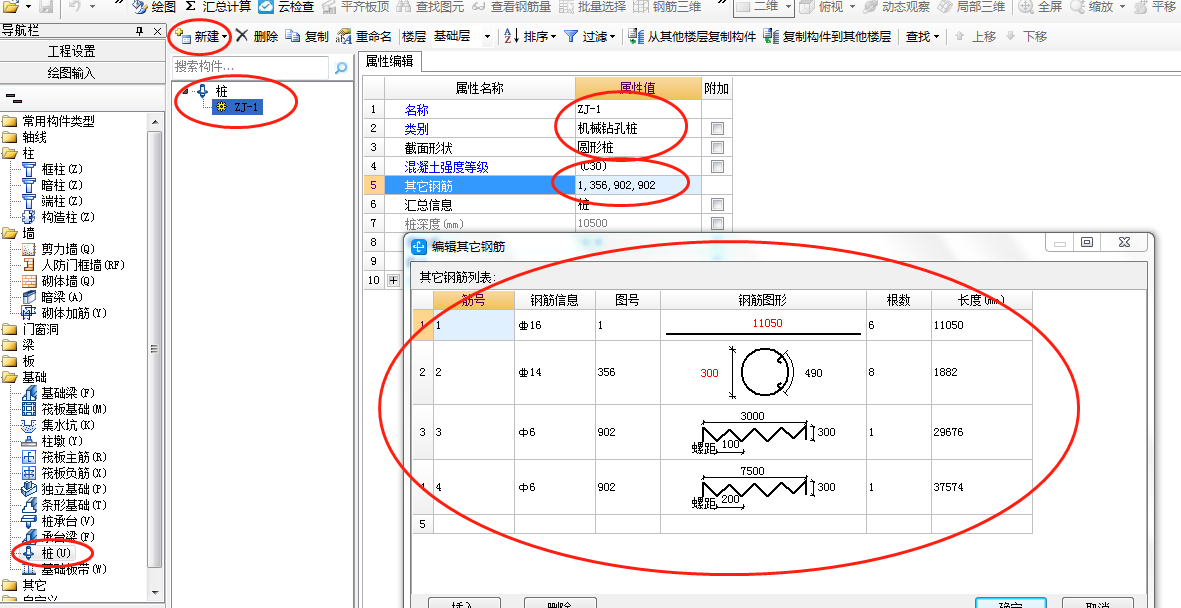Click the 取消 button in rebar dialog

pos(1099,603)
